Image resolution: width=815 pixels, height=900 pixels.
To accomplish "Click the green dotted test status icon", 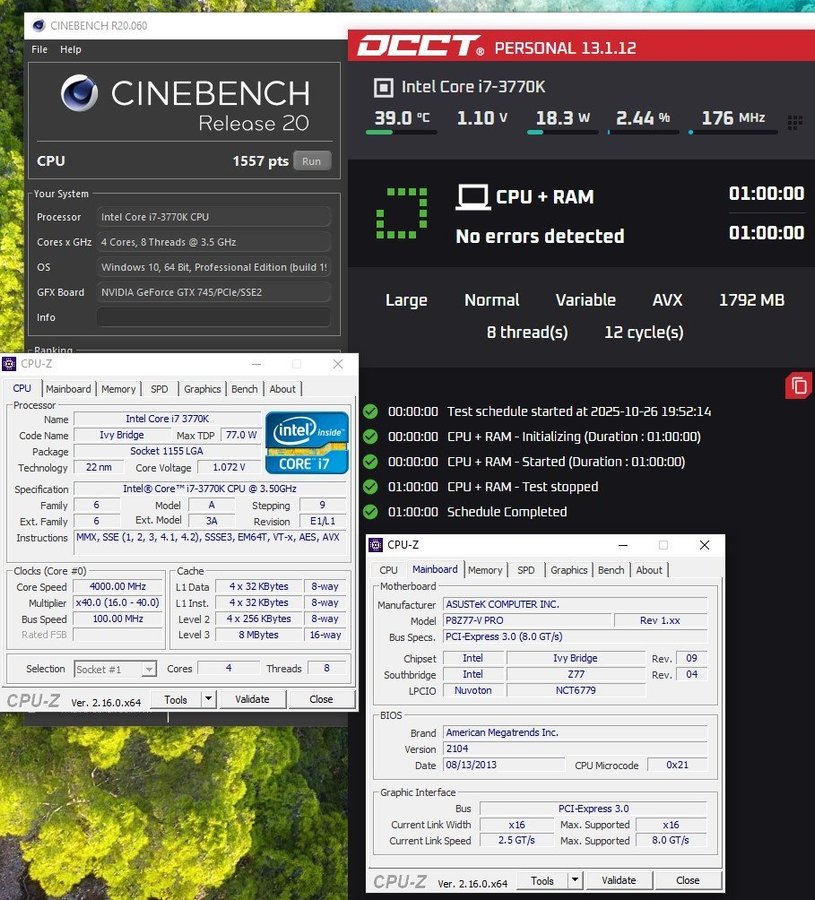I will [400, 214].
